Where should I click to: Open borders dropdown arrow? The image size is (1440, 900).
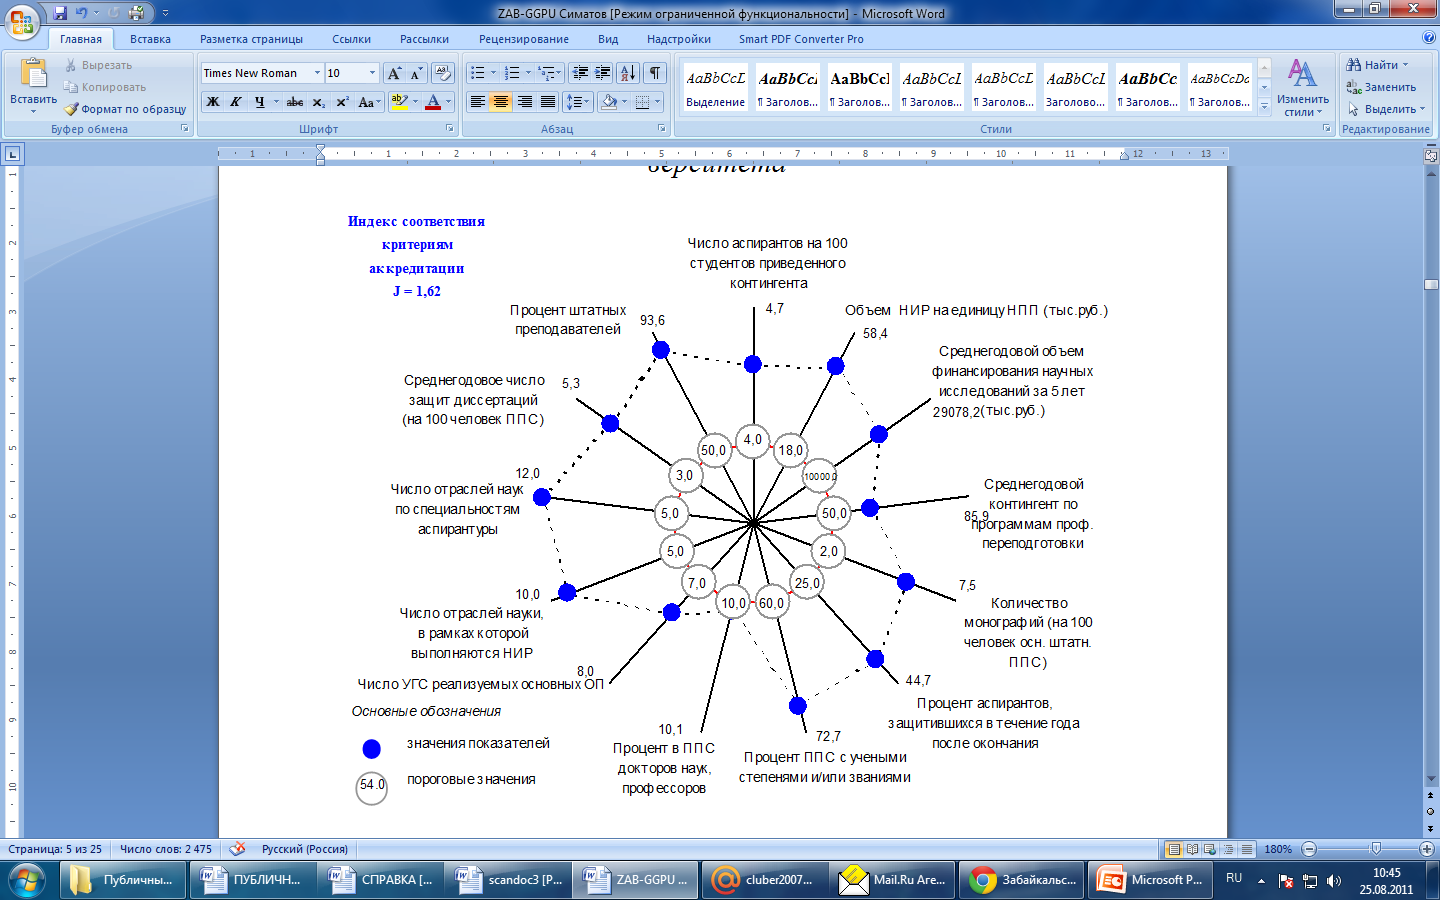(x=658, y=102)
